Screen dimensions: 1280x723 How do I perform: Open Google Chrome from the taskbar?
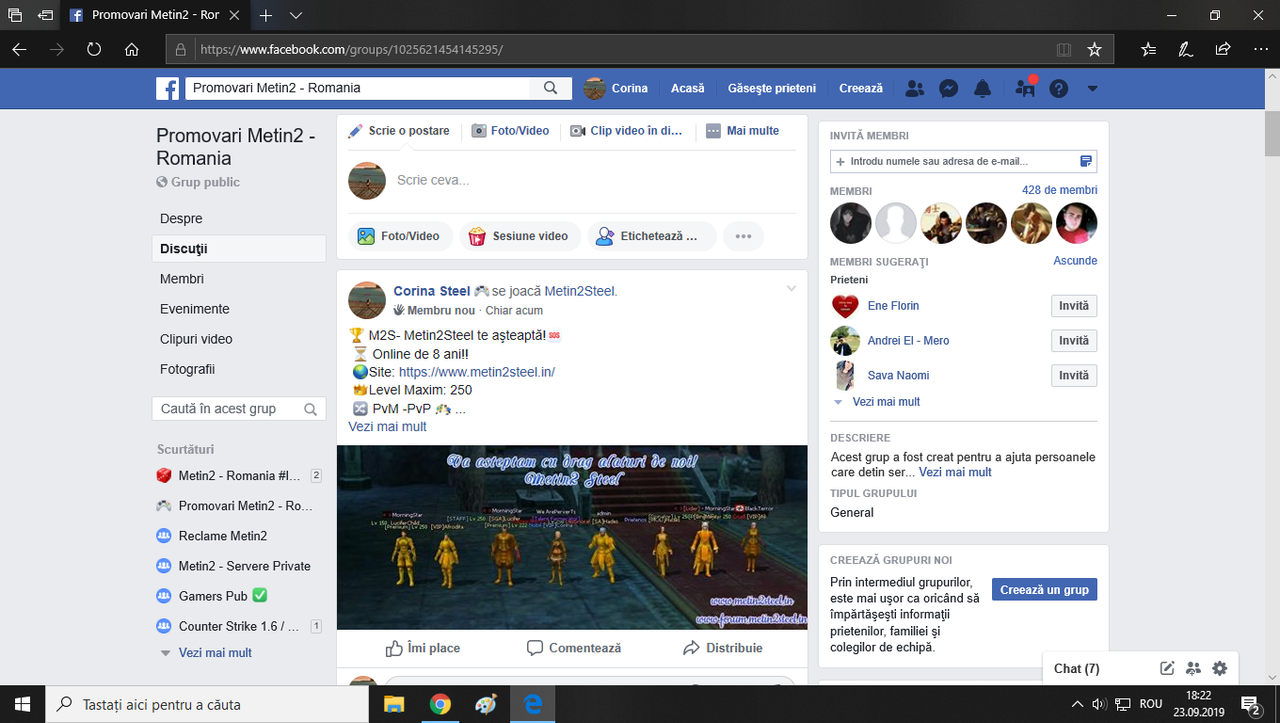coord(440,704)
